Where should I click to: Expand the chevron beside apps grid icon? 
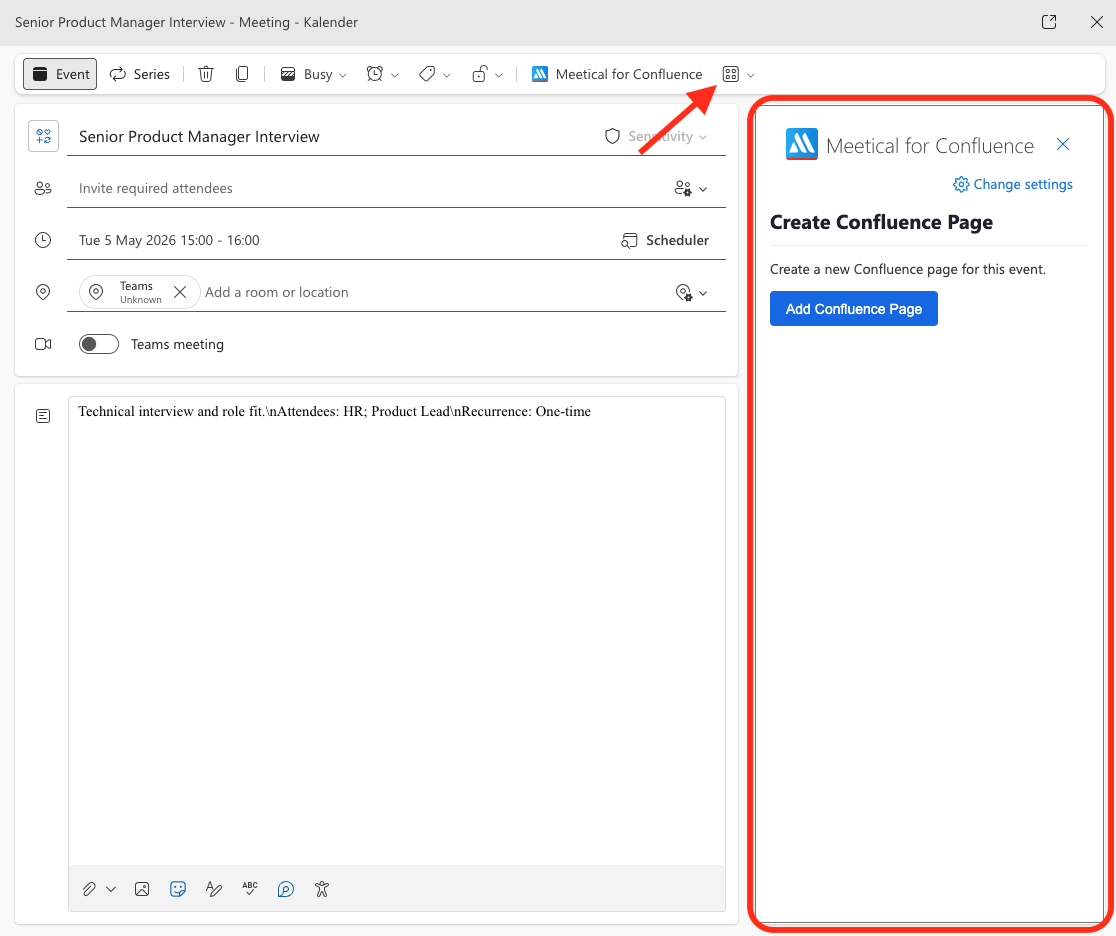(x=750, y=75)
